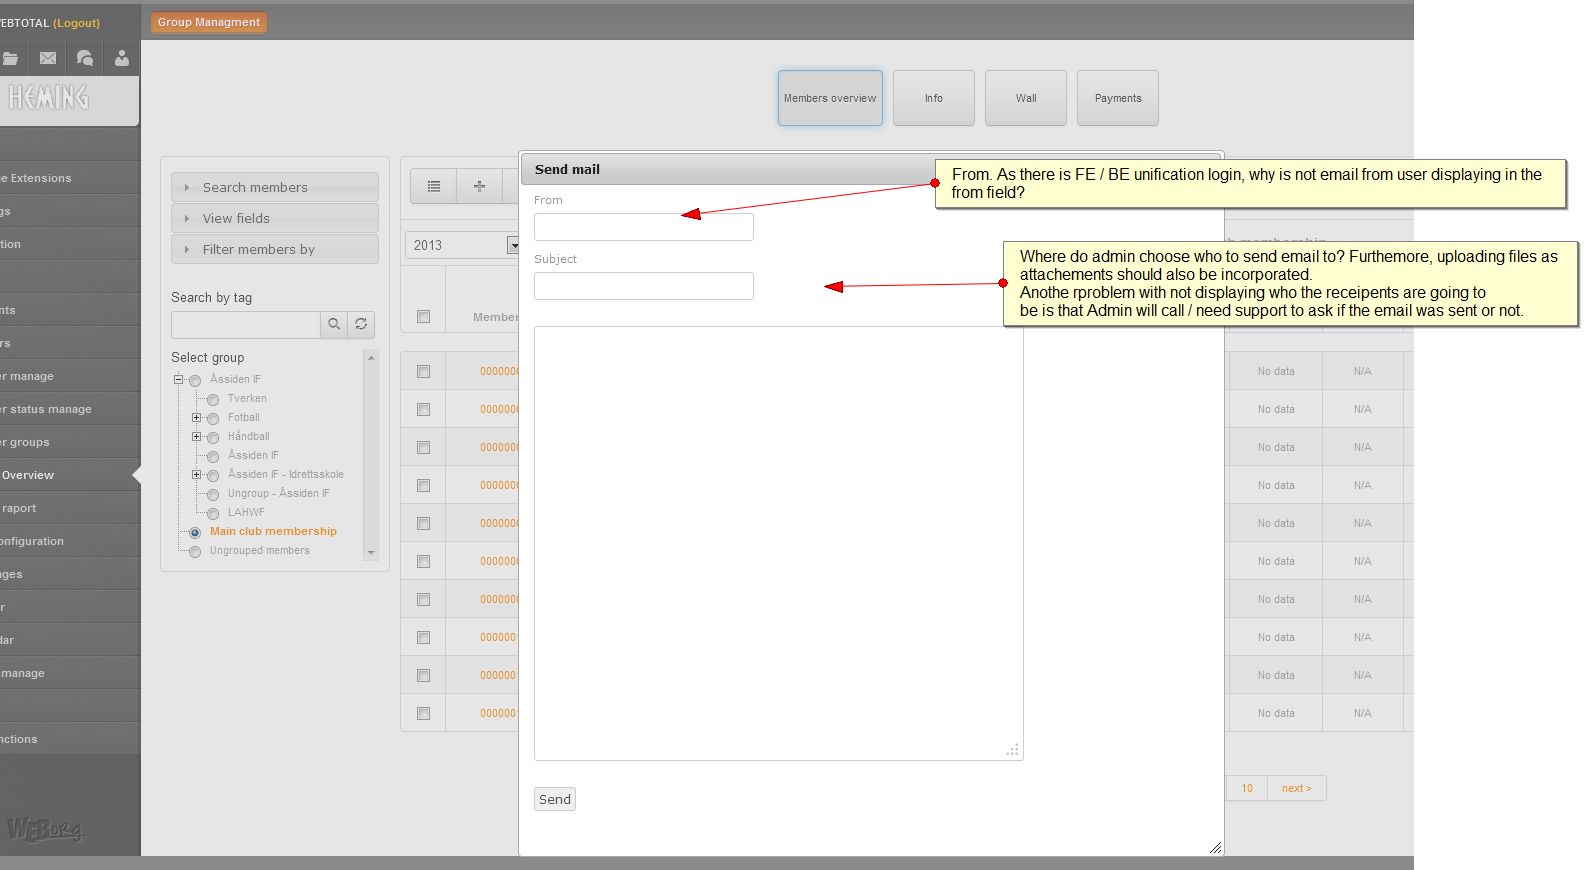Click the Search by tag input field
1588x870 pixels.
point(246,324)
